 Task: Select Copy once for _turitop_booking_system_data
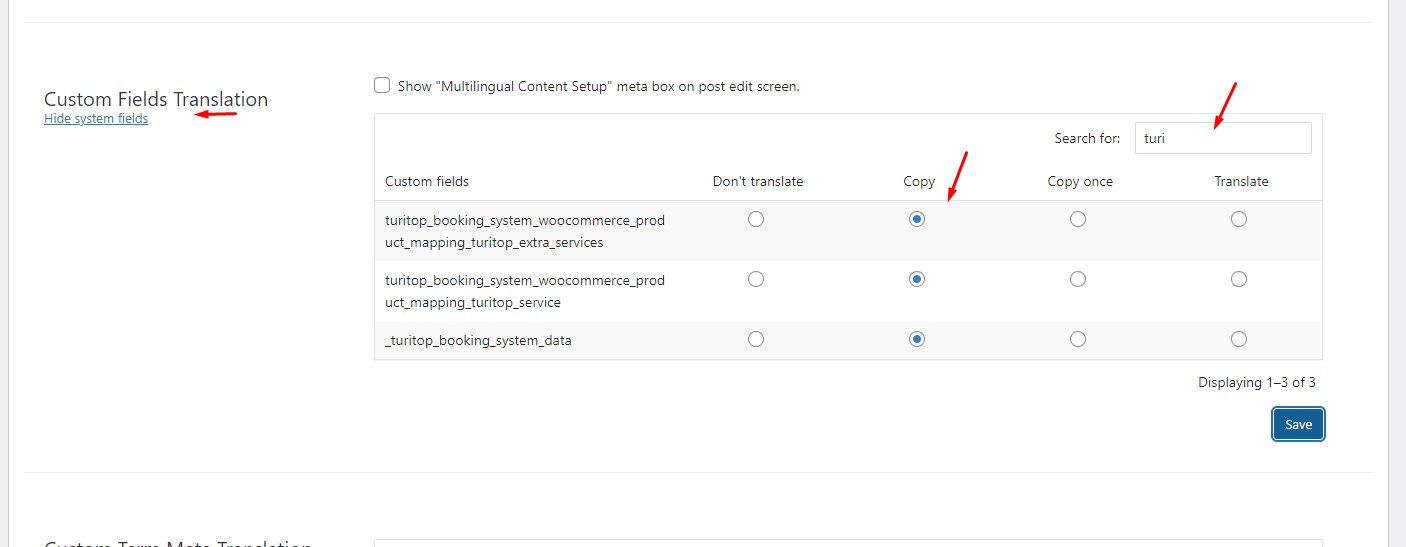tap(1078, 340)
